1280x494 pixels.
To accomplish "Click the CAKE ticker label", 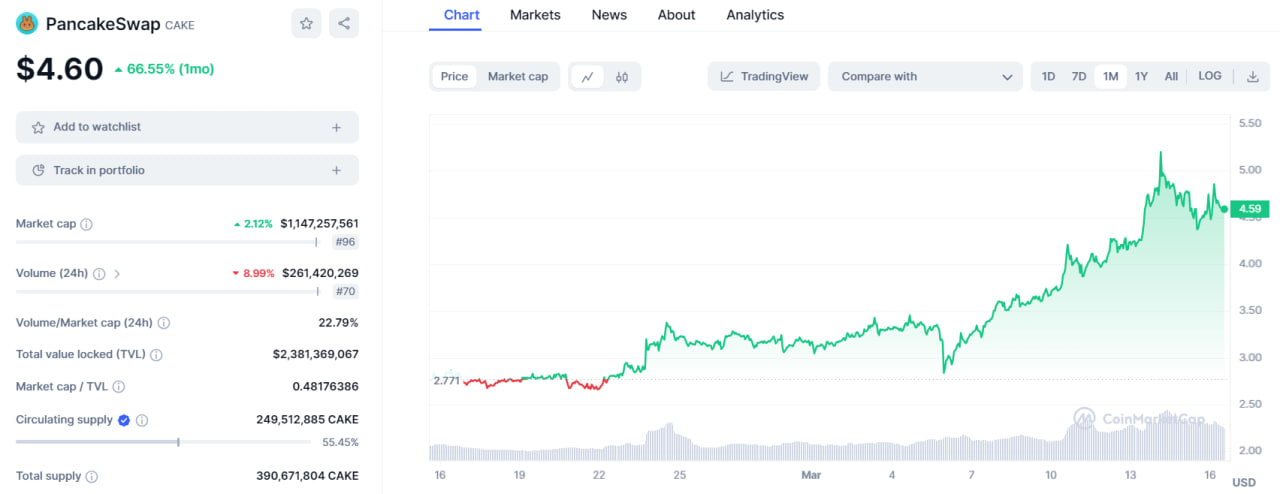I will (179, 25).
